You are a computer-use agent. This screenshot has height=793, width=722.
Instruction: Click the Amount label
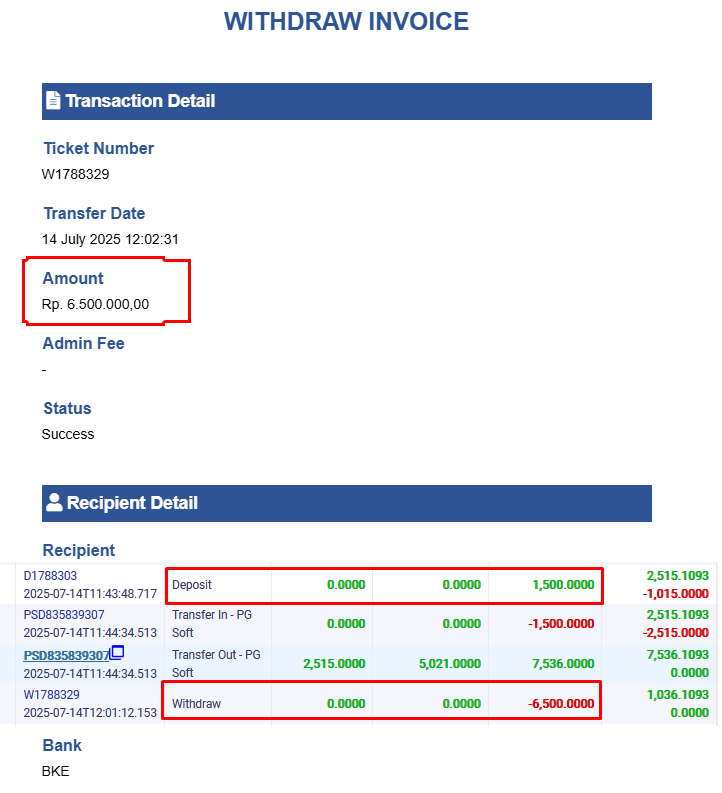pyautogui.click(x=73, y=278)
